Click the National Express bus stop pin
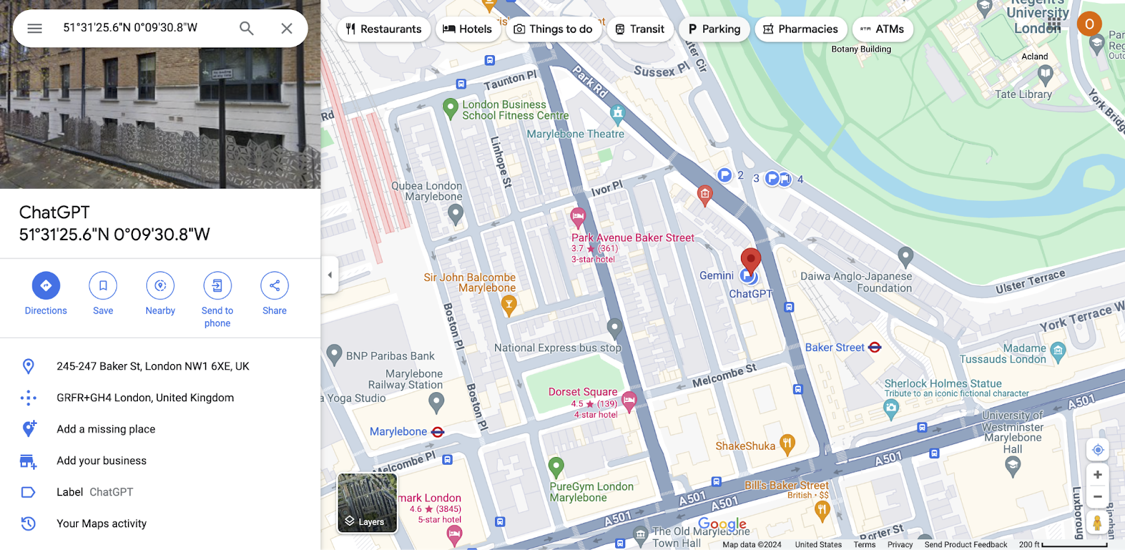 click(614, 329)
